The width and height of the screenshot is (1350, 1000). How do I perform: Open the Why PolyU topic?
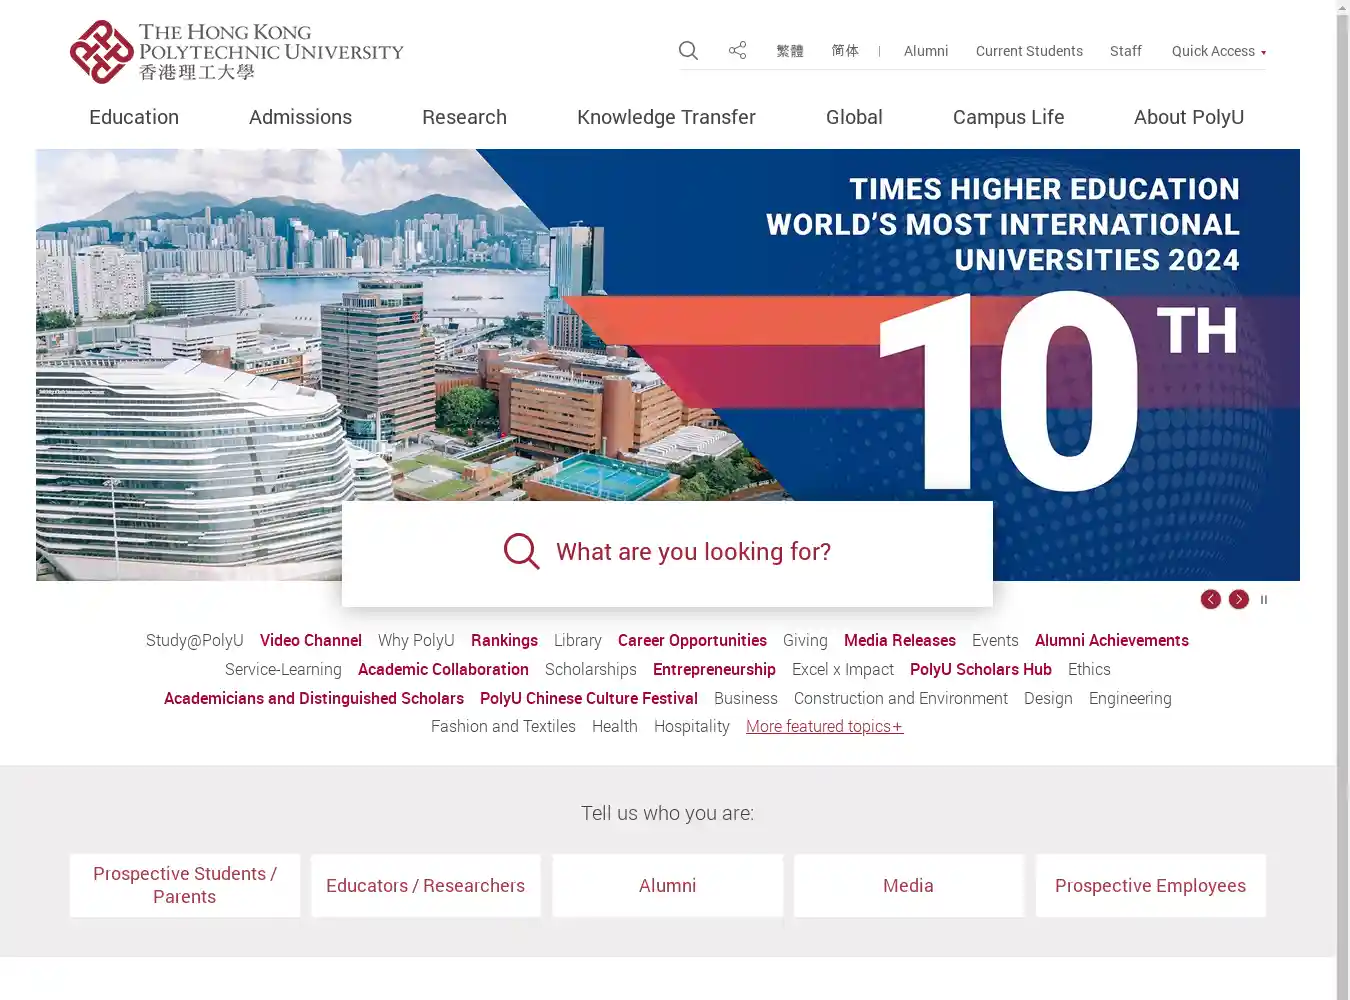point(416,640)
